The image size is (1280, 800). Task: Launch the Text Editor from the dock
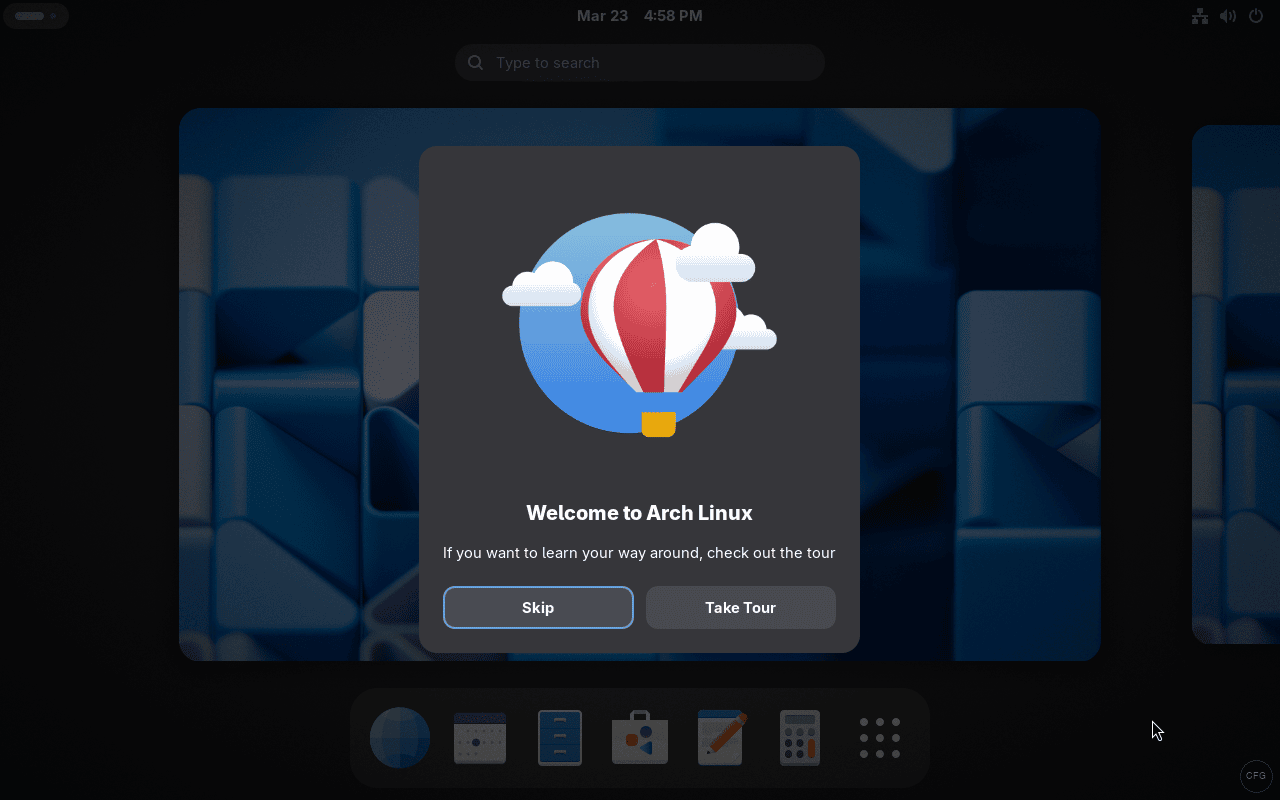point(719,737)
